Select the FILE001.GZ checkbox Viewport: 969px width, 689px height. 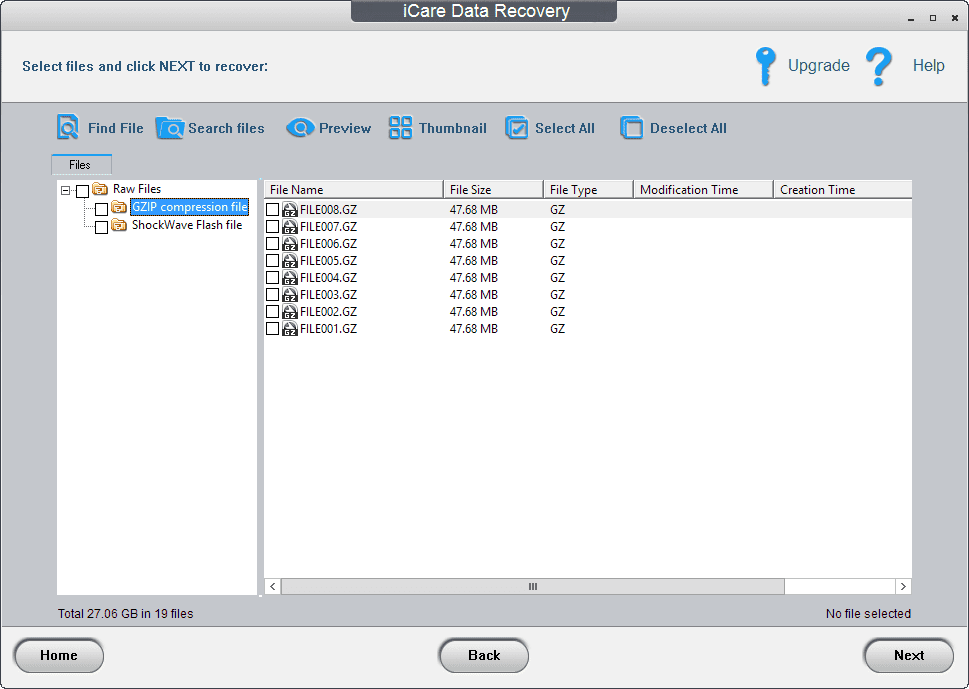point(273,329)
